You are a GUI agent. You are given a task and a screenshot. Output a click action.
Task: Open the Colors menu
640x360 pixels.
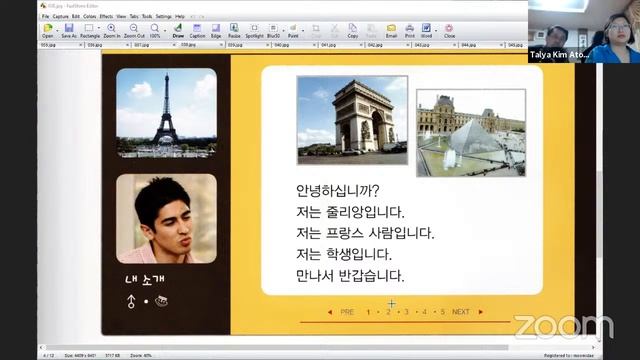(x=90, y=17)
